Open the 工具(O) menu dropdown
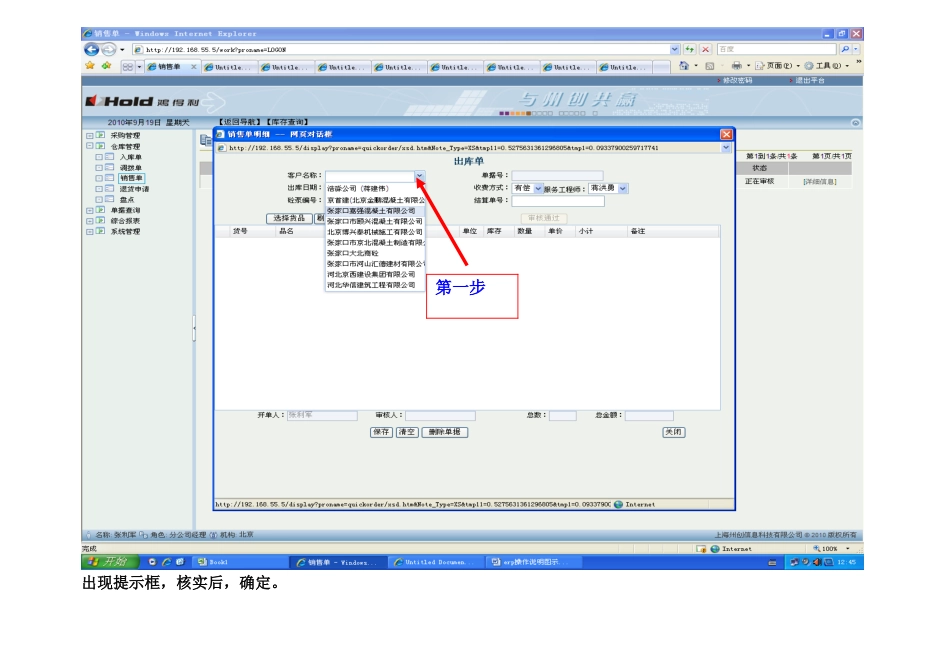Screen dimensions: 950x672 [x=847, y=65]
